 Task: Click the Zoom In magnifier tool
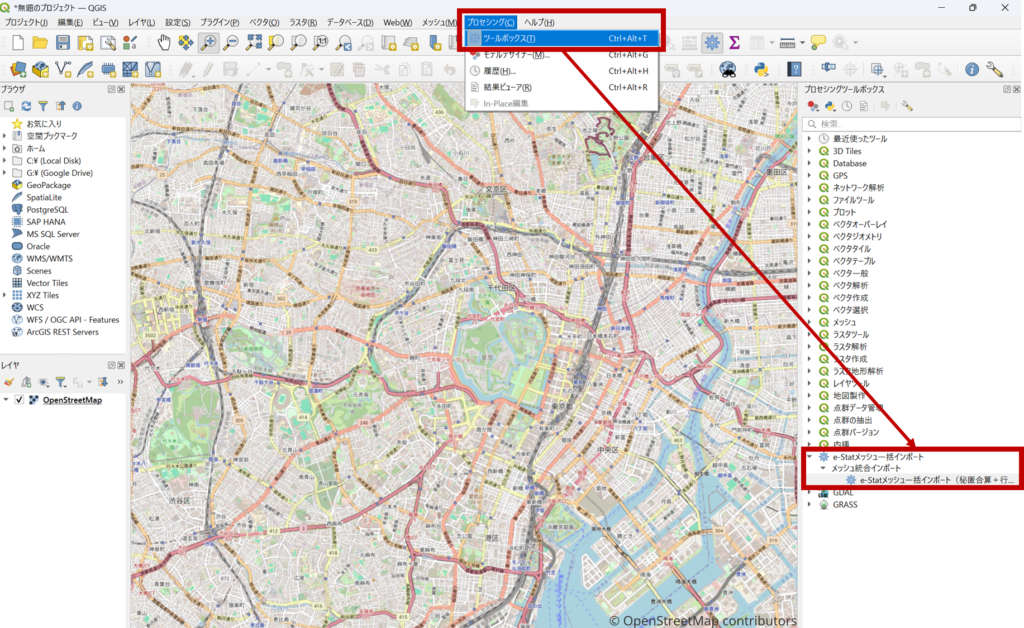pos(208,42)
